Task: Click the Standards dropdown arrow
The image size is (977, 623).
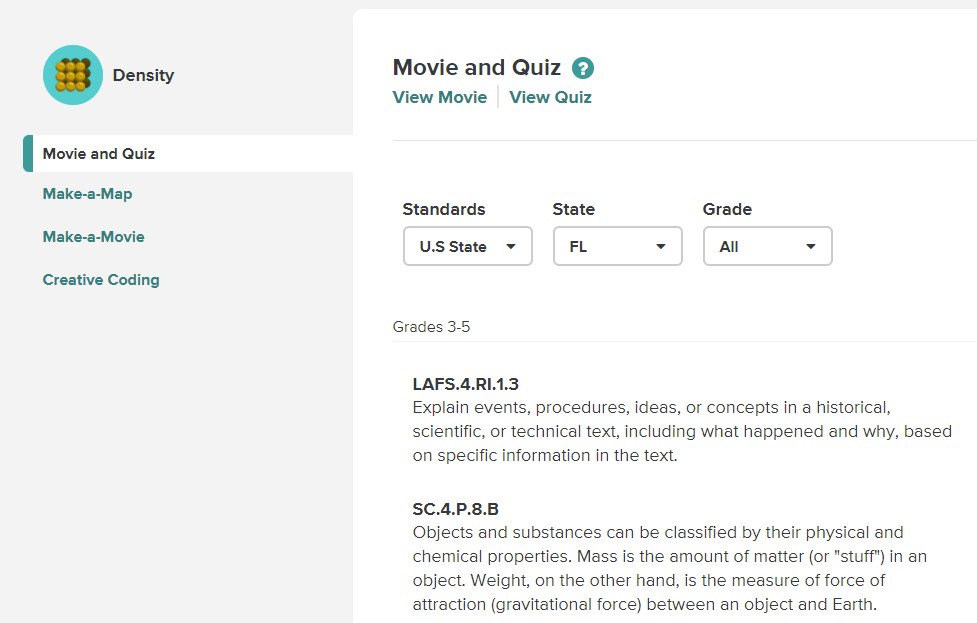Action: coord(511,247)
